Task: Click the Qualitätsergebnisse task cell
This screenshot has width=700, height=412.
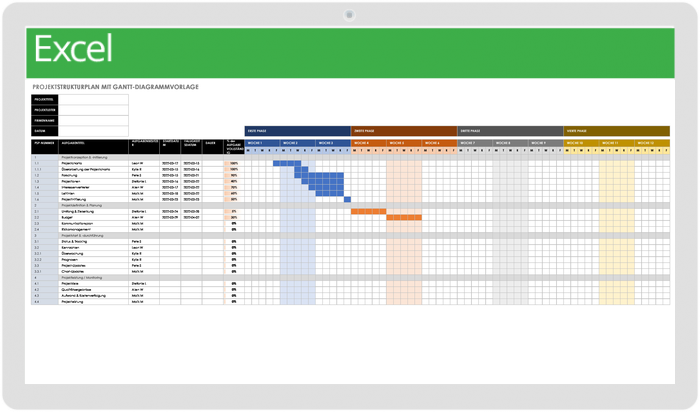Action: point(93,290)
